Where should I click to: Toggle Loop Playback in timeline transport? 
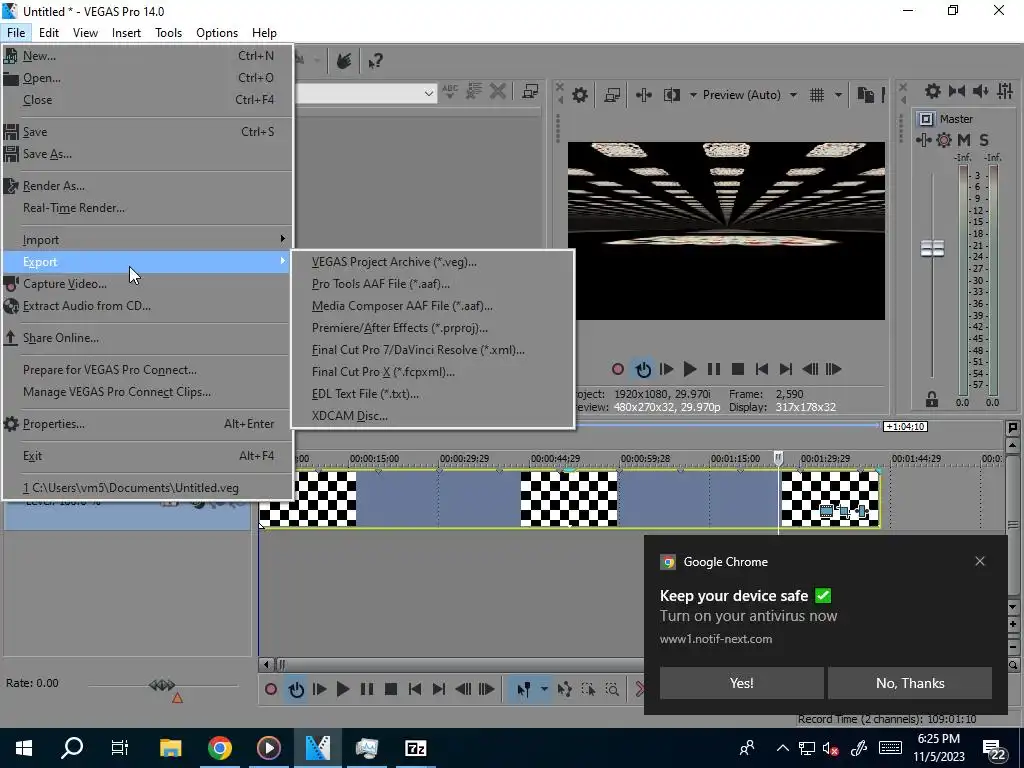296,689
